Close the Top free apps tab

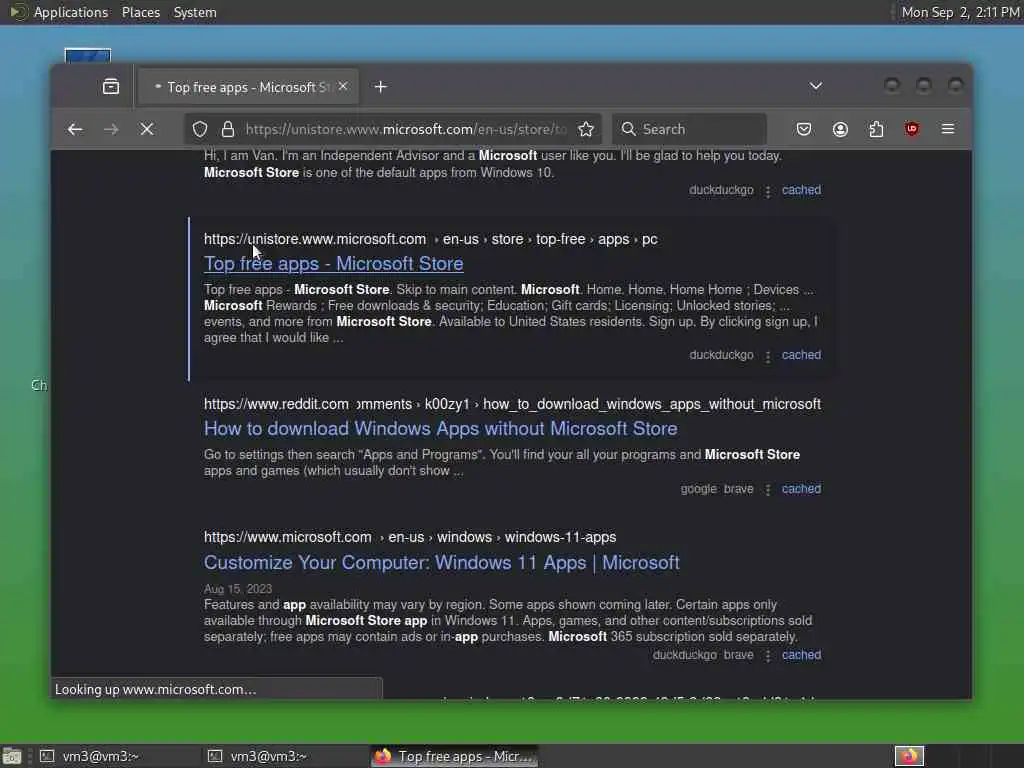pos(343,86)
